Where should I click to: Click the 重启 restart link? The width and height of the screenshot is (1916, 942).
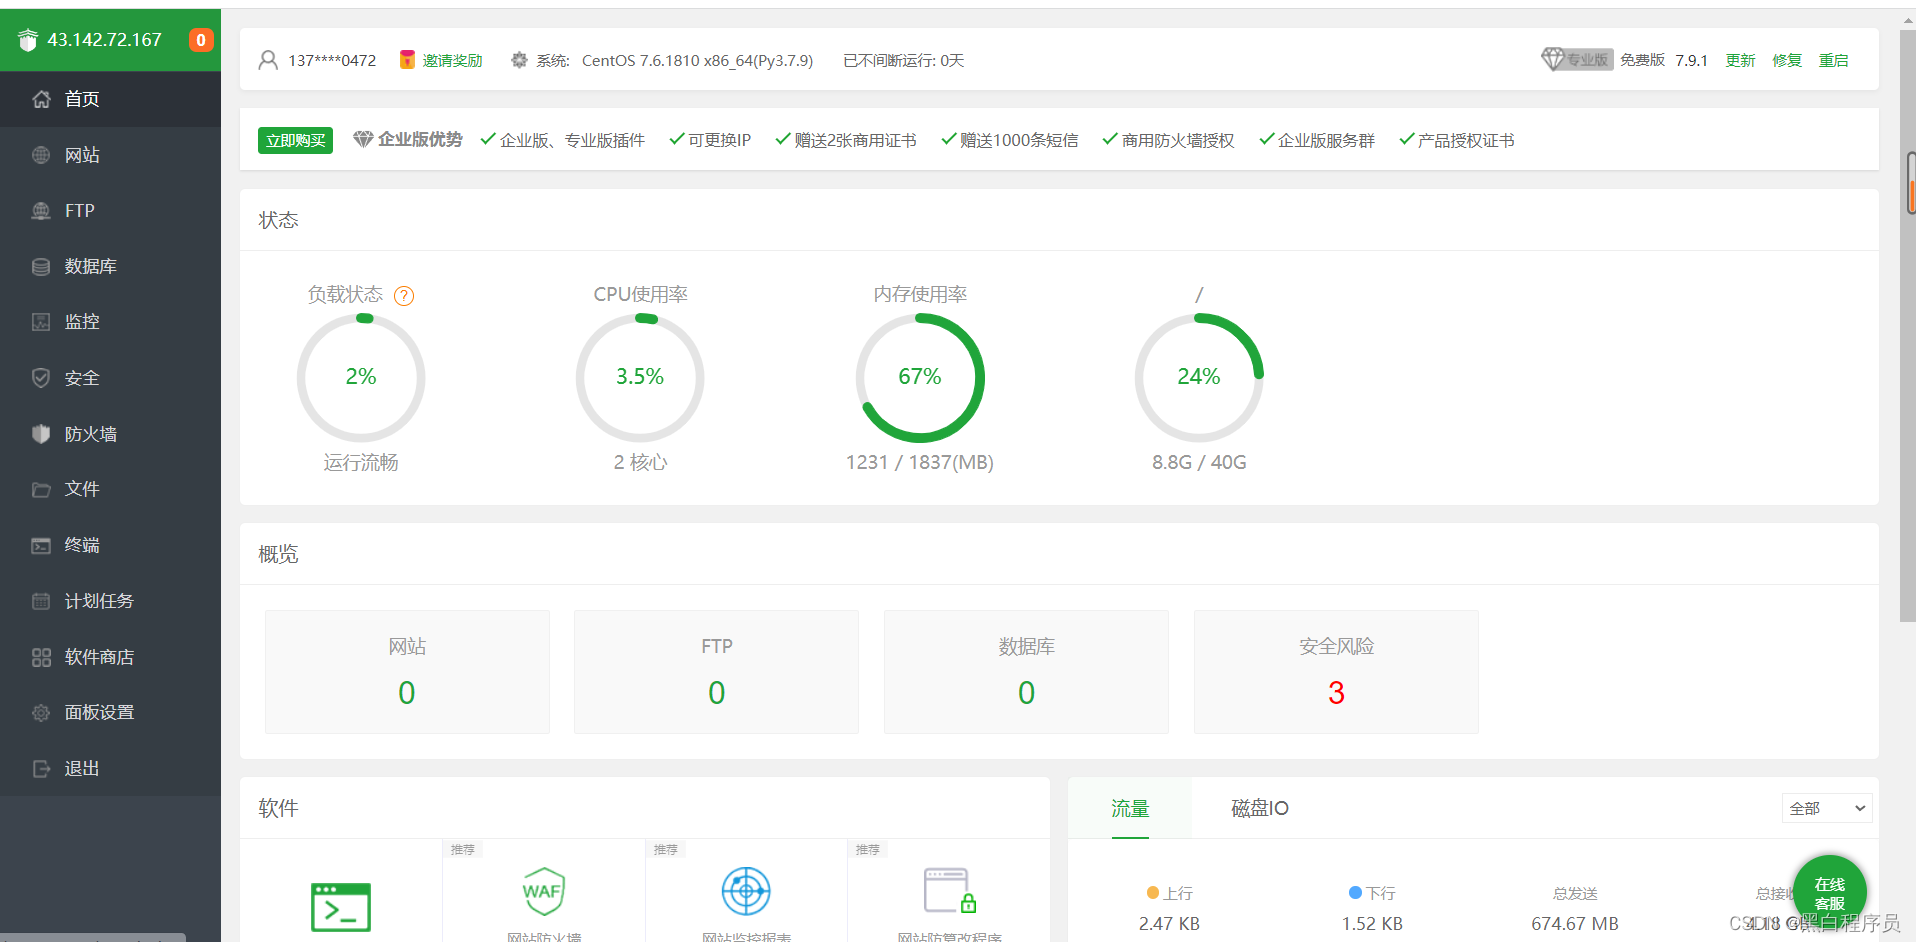[x=1833, y=60]
